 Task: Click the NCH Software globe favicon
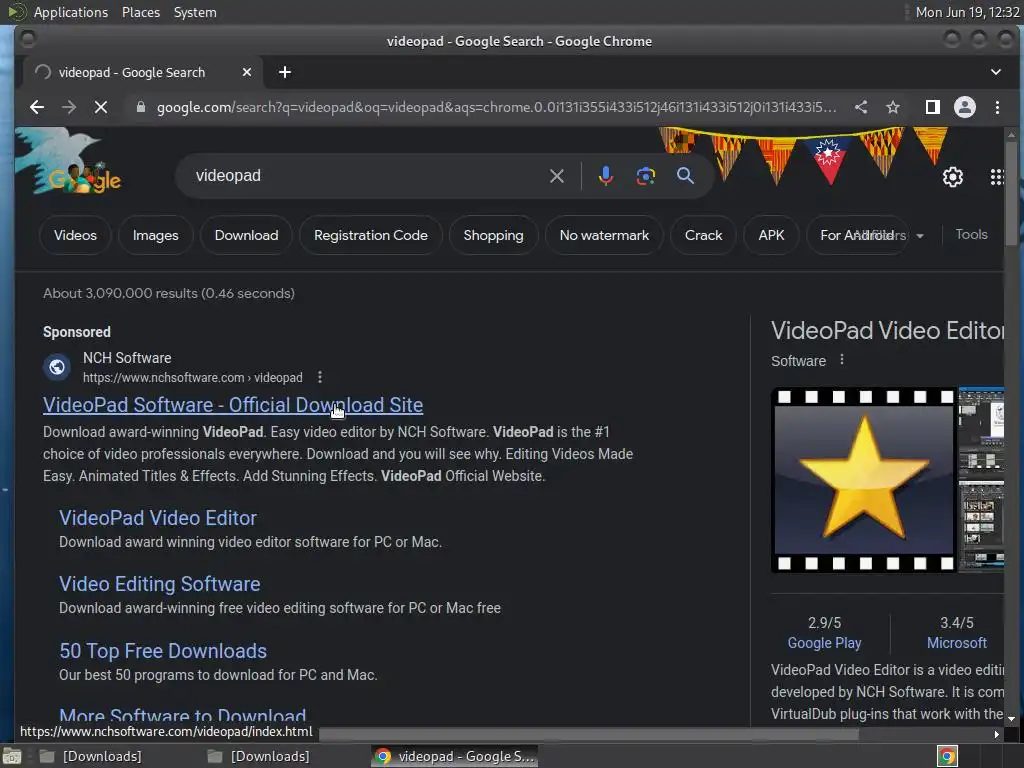point(57,367)
